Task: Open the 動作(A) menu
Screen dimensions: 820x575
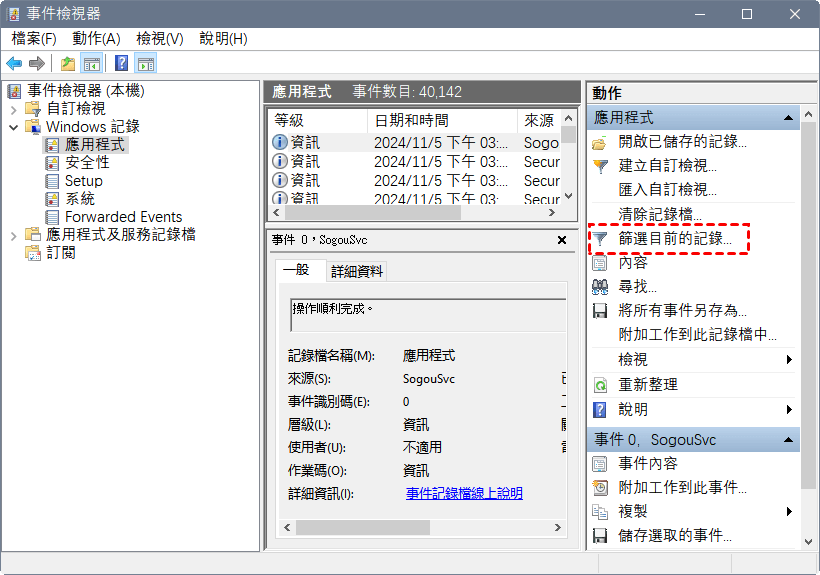Action: 96,39
